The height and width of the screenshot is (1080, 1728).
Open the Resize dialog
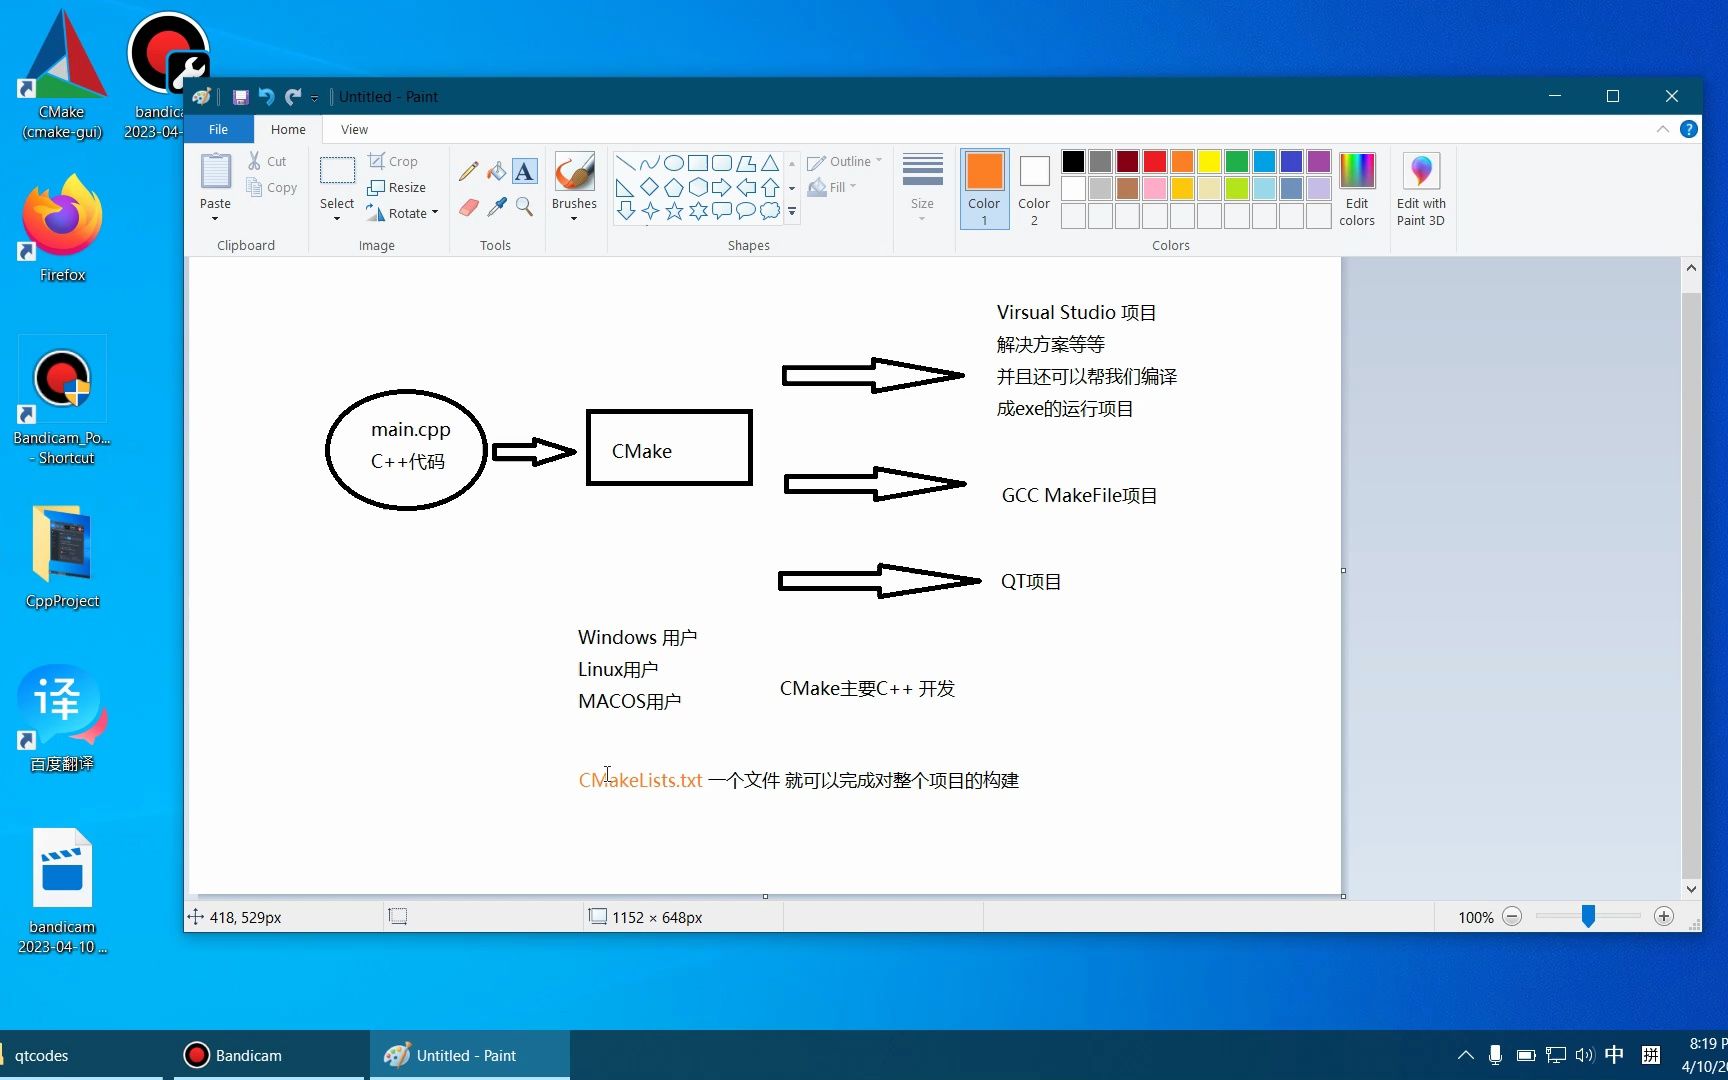tap(398, 187)
